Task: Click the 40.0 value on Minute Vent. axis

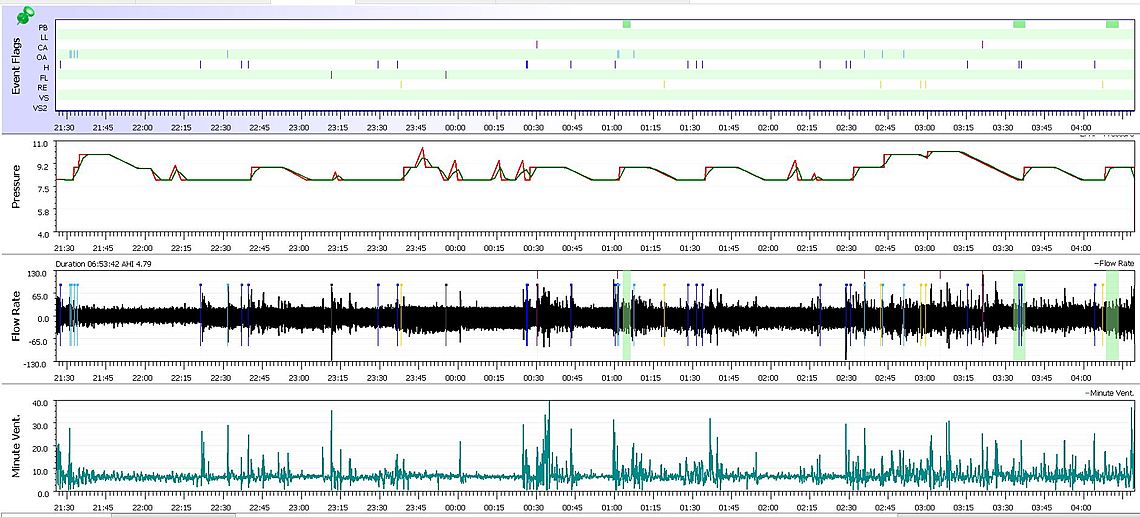Action: tap(41, 402)
